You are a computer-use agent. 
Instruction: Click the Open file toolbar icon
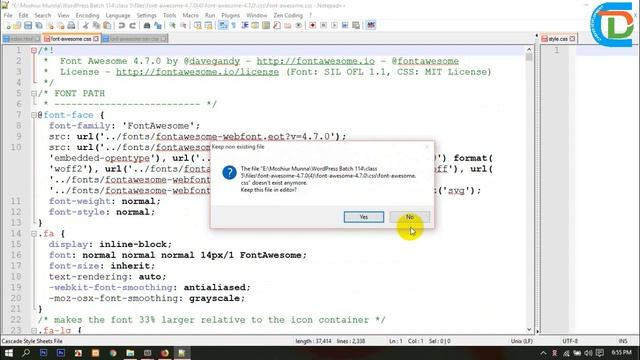(17, 25)
